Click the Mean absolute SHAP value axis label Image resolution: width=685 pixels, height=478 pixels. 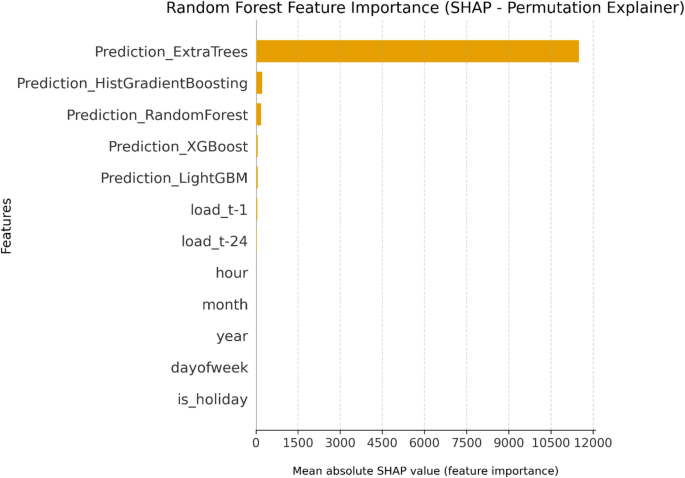(x=425, y=470)
